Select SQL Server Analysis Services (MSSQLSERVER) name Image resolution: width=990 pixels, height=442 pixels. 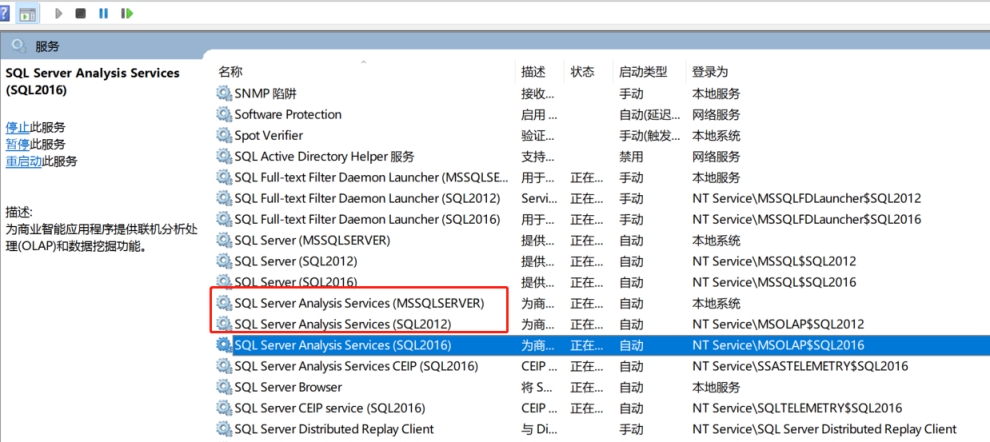pyautogui.click(x=359, y=303)
